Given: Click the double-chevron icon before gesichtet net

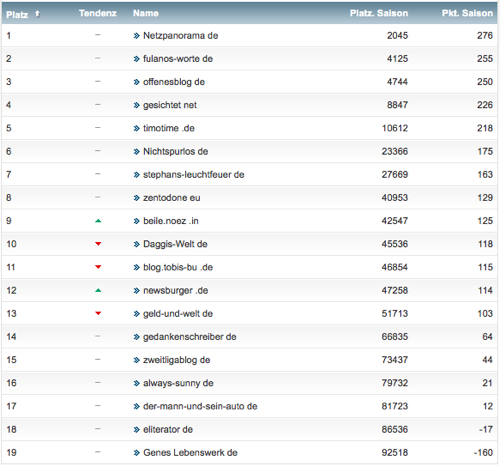Looking at the screenshot, I should 136,105.
